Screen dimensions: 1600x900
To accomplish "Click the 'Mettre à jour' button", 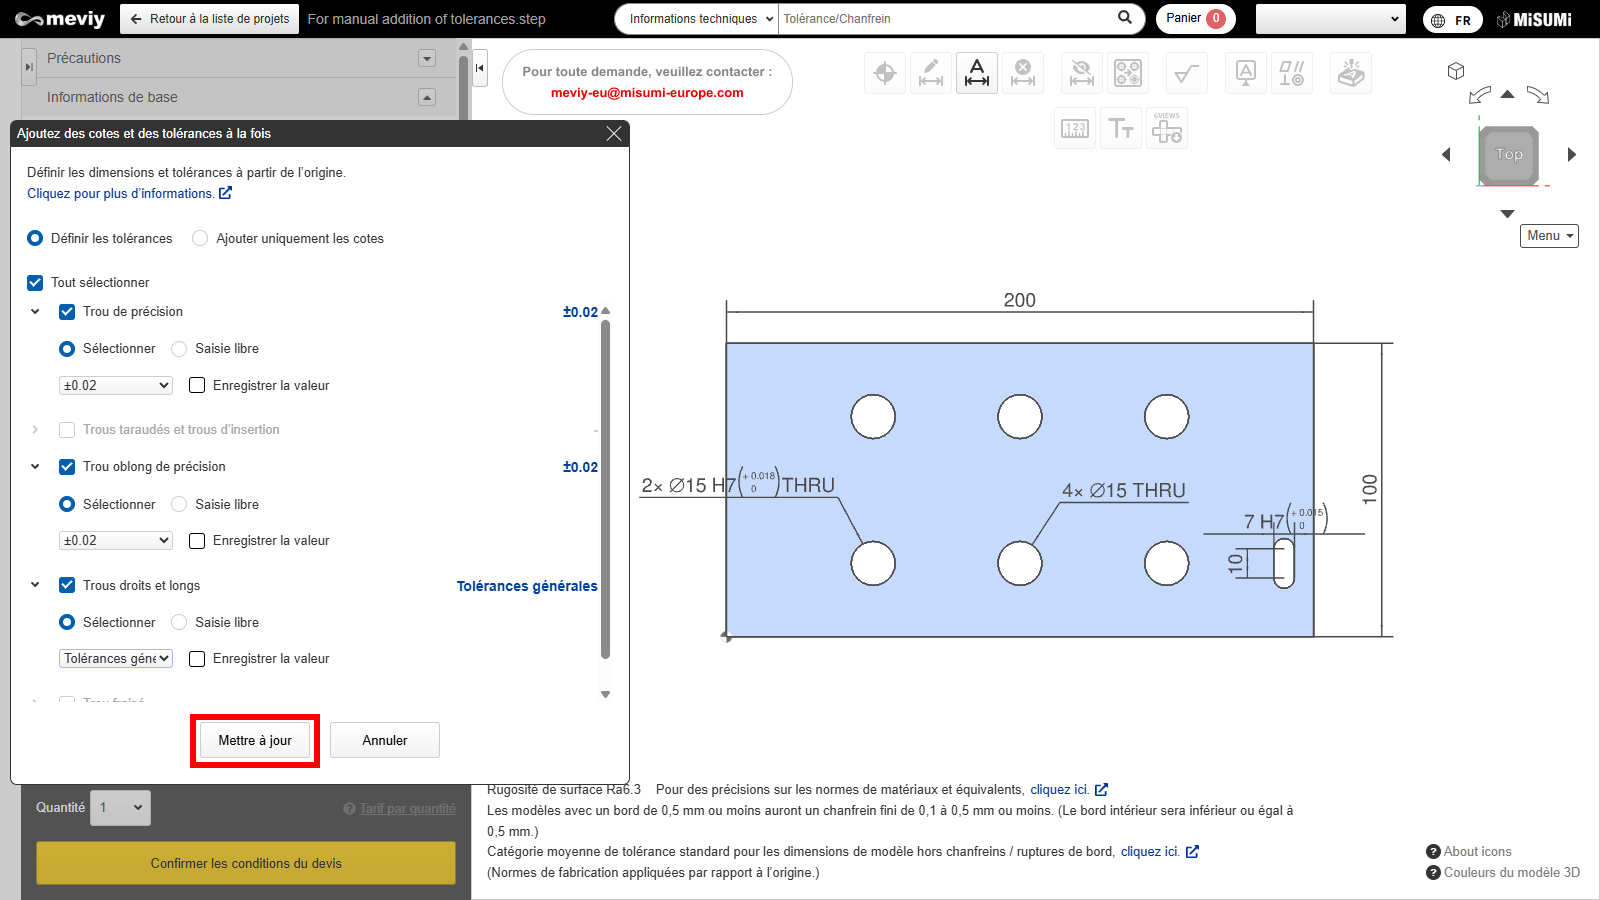I will [255, 741].
